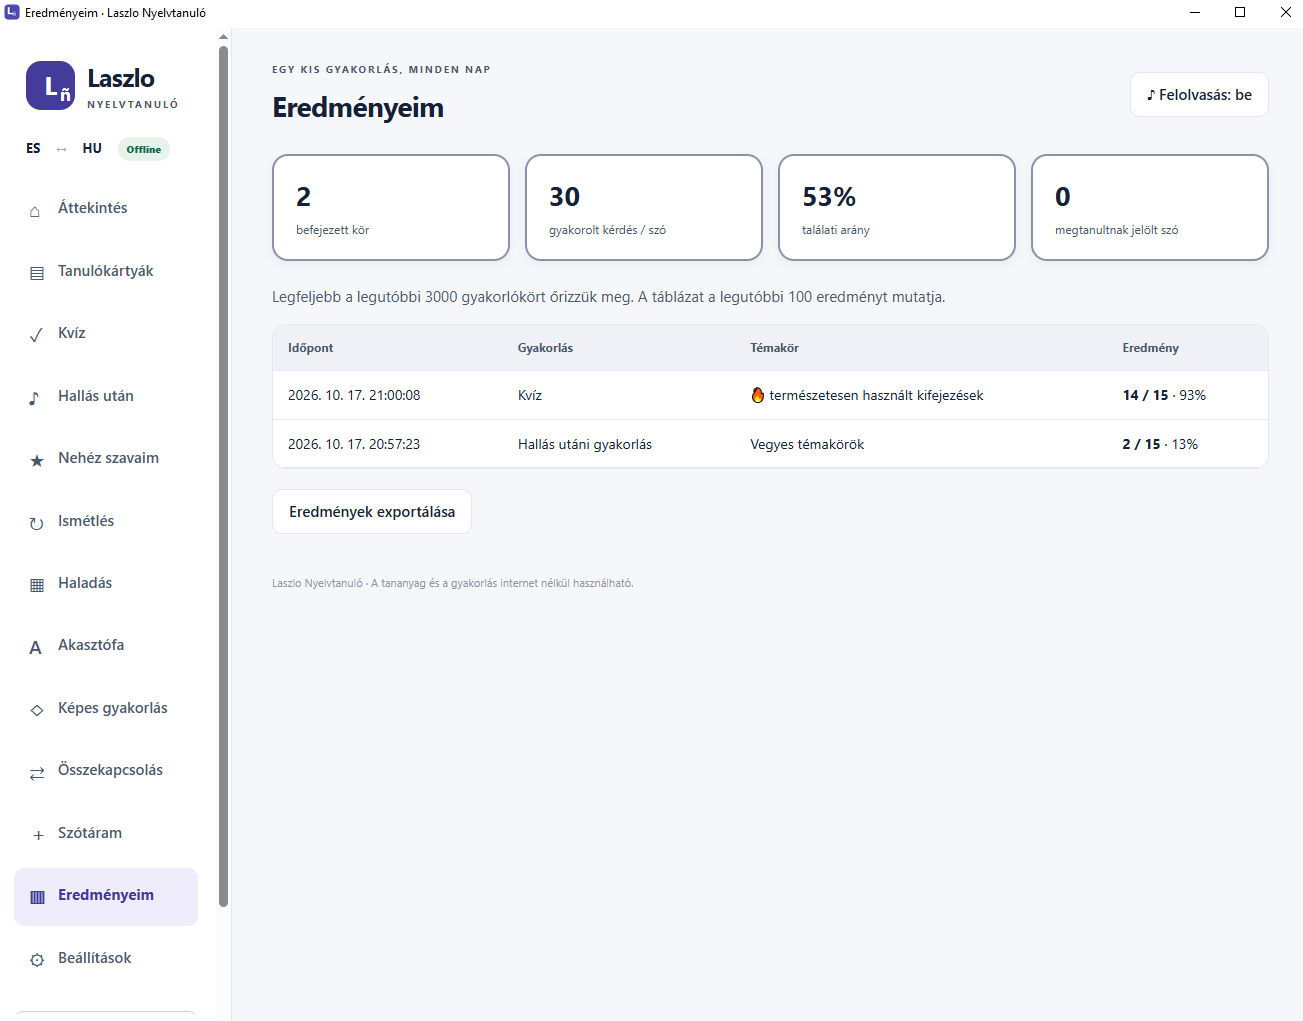
Task: Click the language direction arrow between ES and HU
Action: (62, 149)
